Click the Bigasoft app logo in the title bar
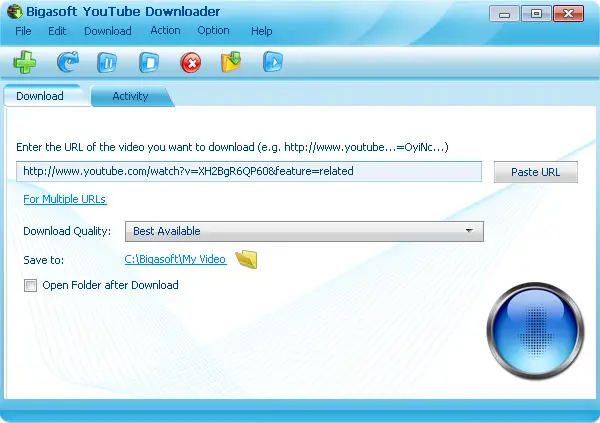This screenshot has width=600, height=423. pyautogui.click(x=15, y=11)
